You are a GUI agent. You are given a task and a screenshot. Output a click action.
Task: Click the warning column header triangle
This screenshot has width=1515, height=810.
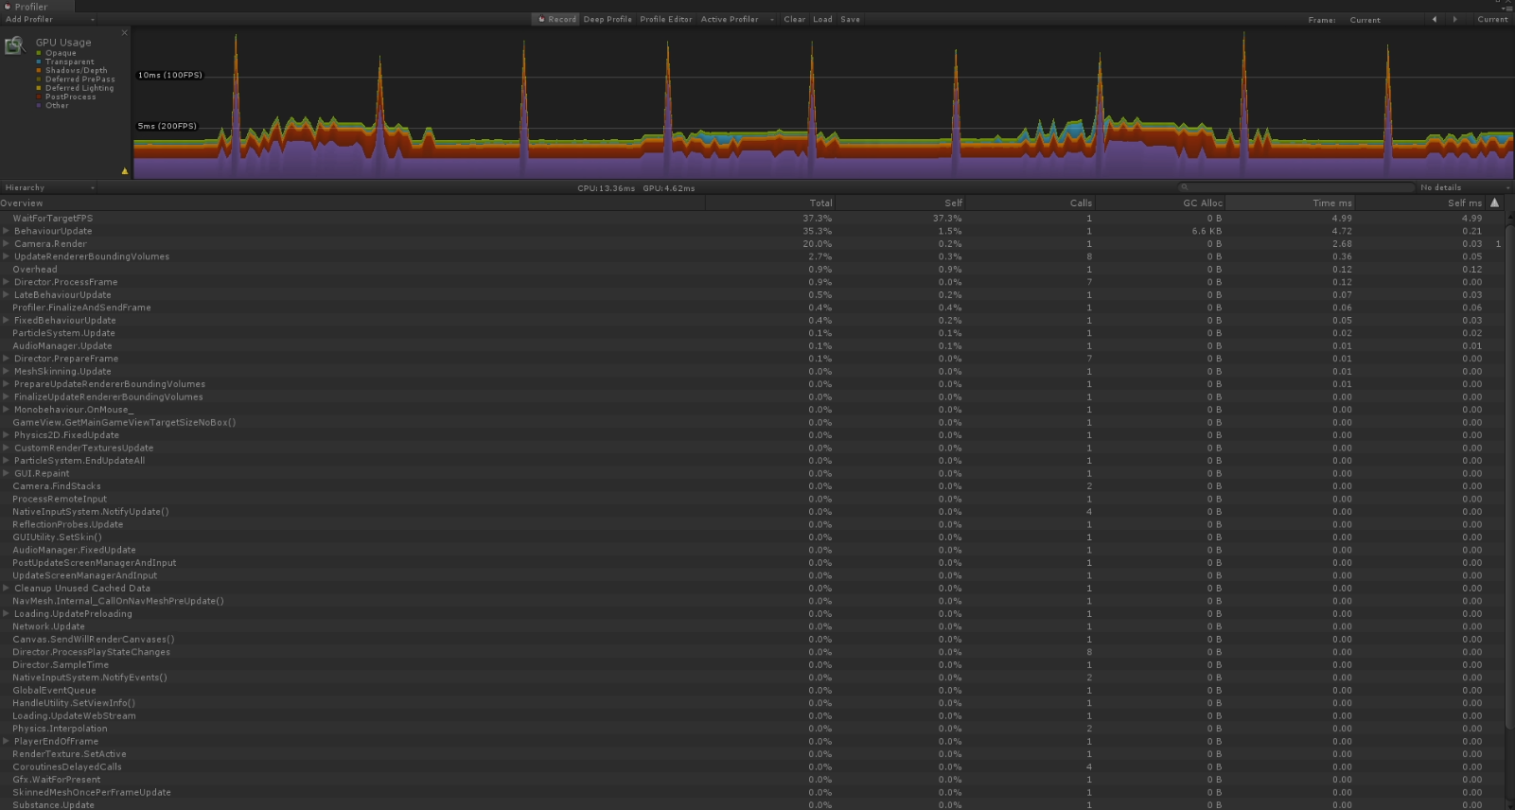1495,203
